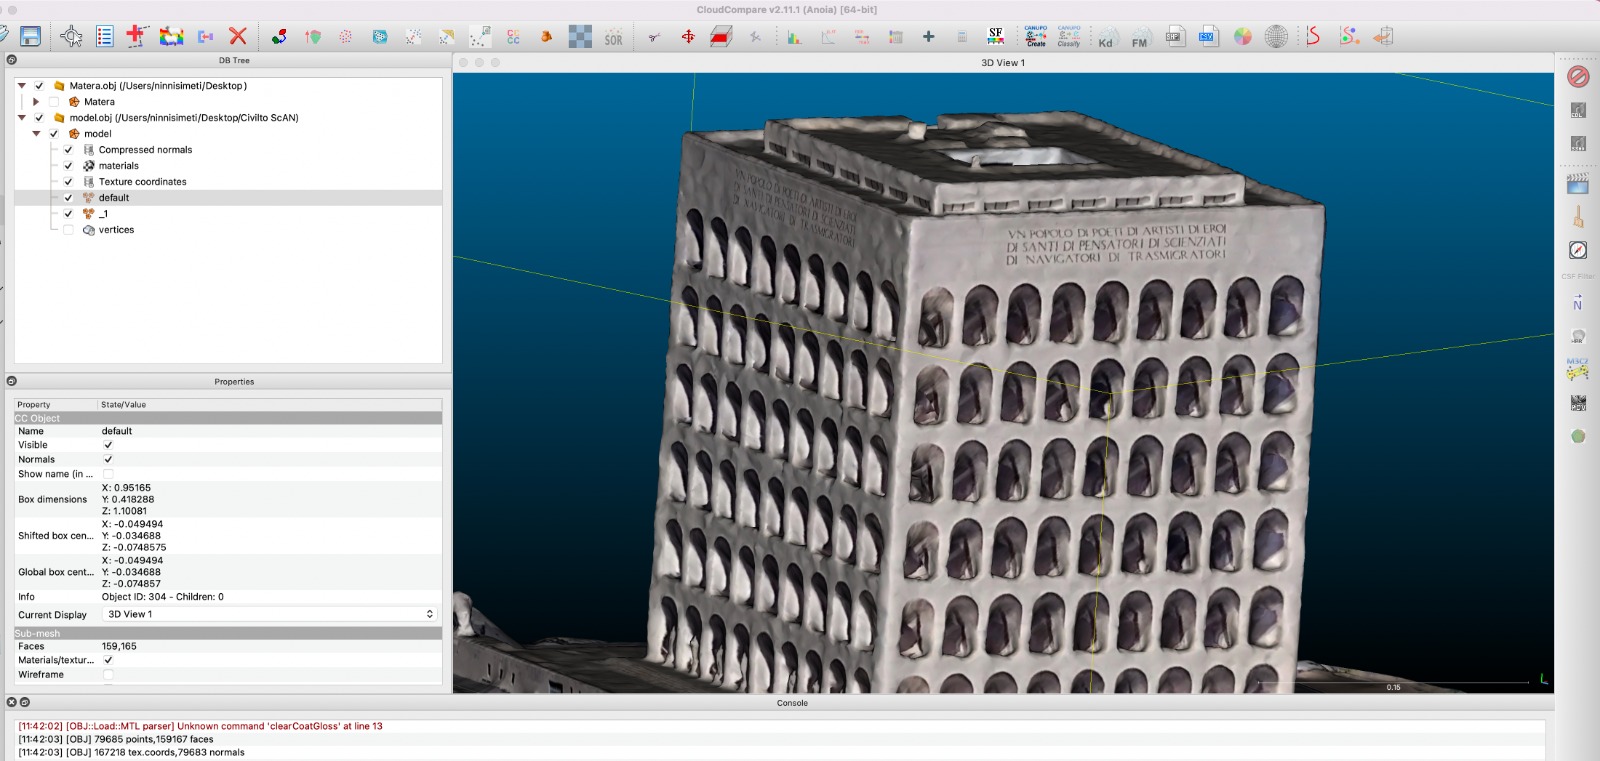1600x761 pixels.
Task: Enable Show name (in 3D) checkbox
Action: [x=108, y=474]
